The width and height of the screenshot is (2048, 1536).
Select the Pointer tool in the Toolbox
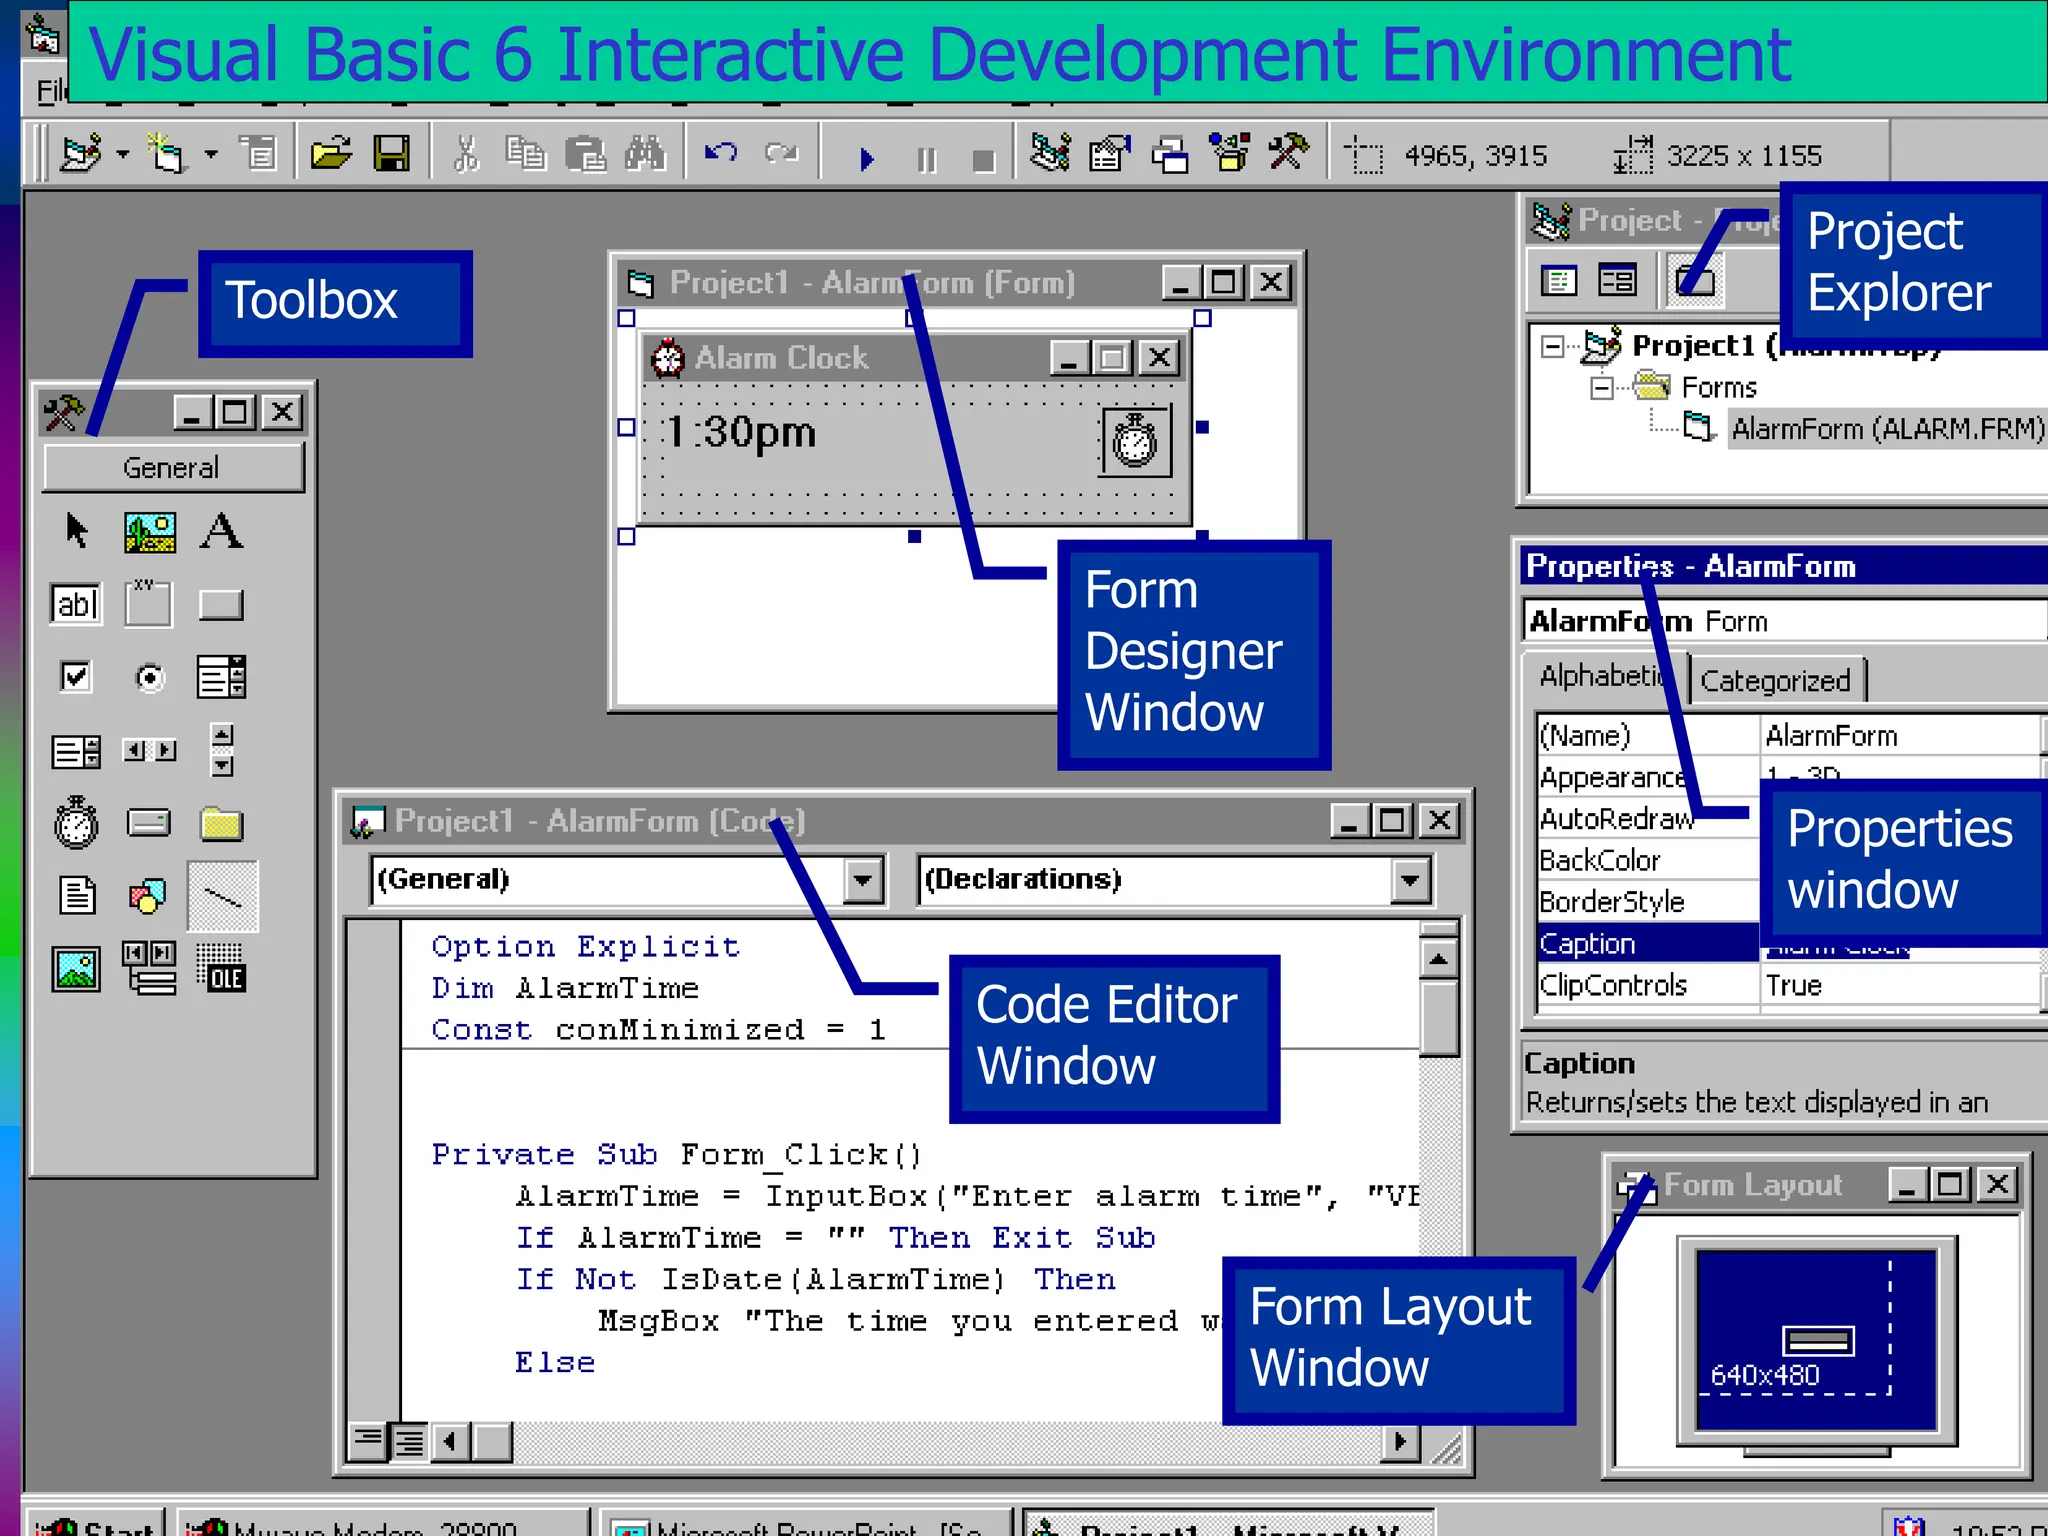tap(76, 531)
